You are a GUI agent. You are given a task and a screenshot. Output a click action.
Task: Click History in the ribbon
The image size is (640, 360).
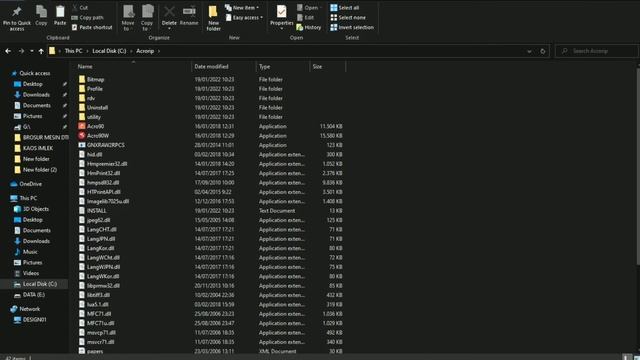coord(309,27)
